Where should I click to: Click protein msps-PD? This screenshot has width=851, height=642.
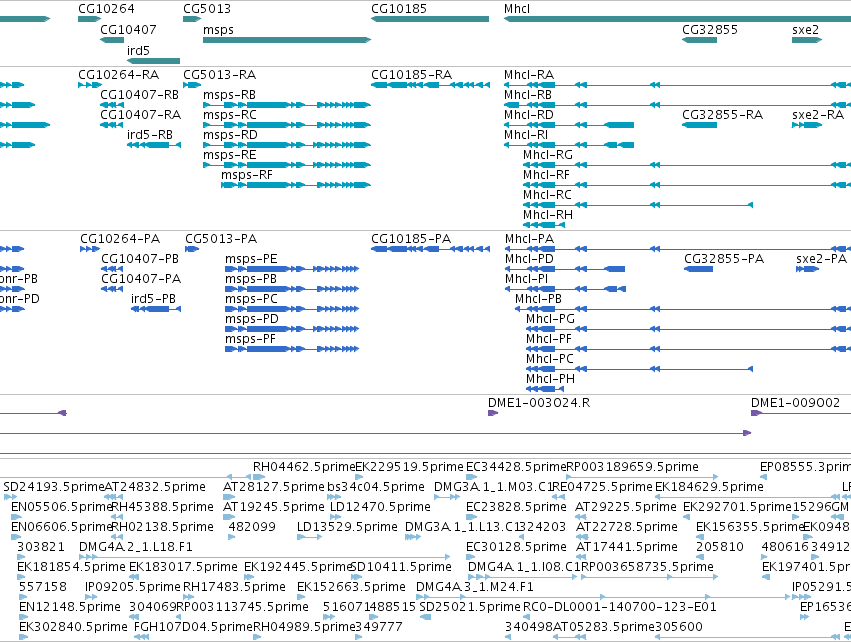(292, 329)
